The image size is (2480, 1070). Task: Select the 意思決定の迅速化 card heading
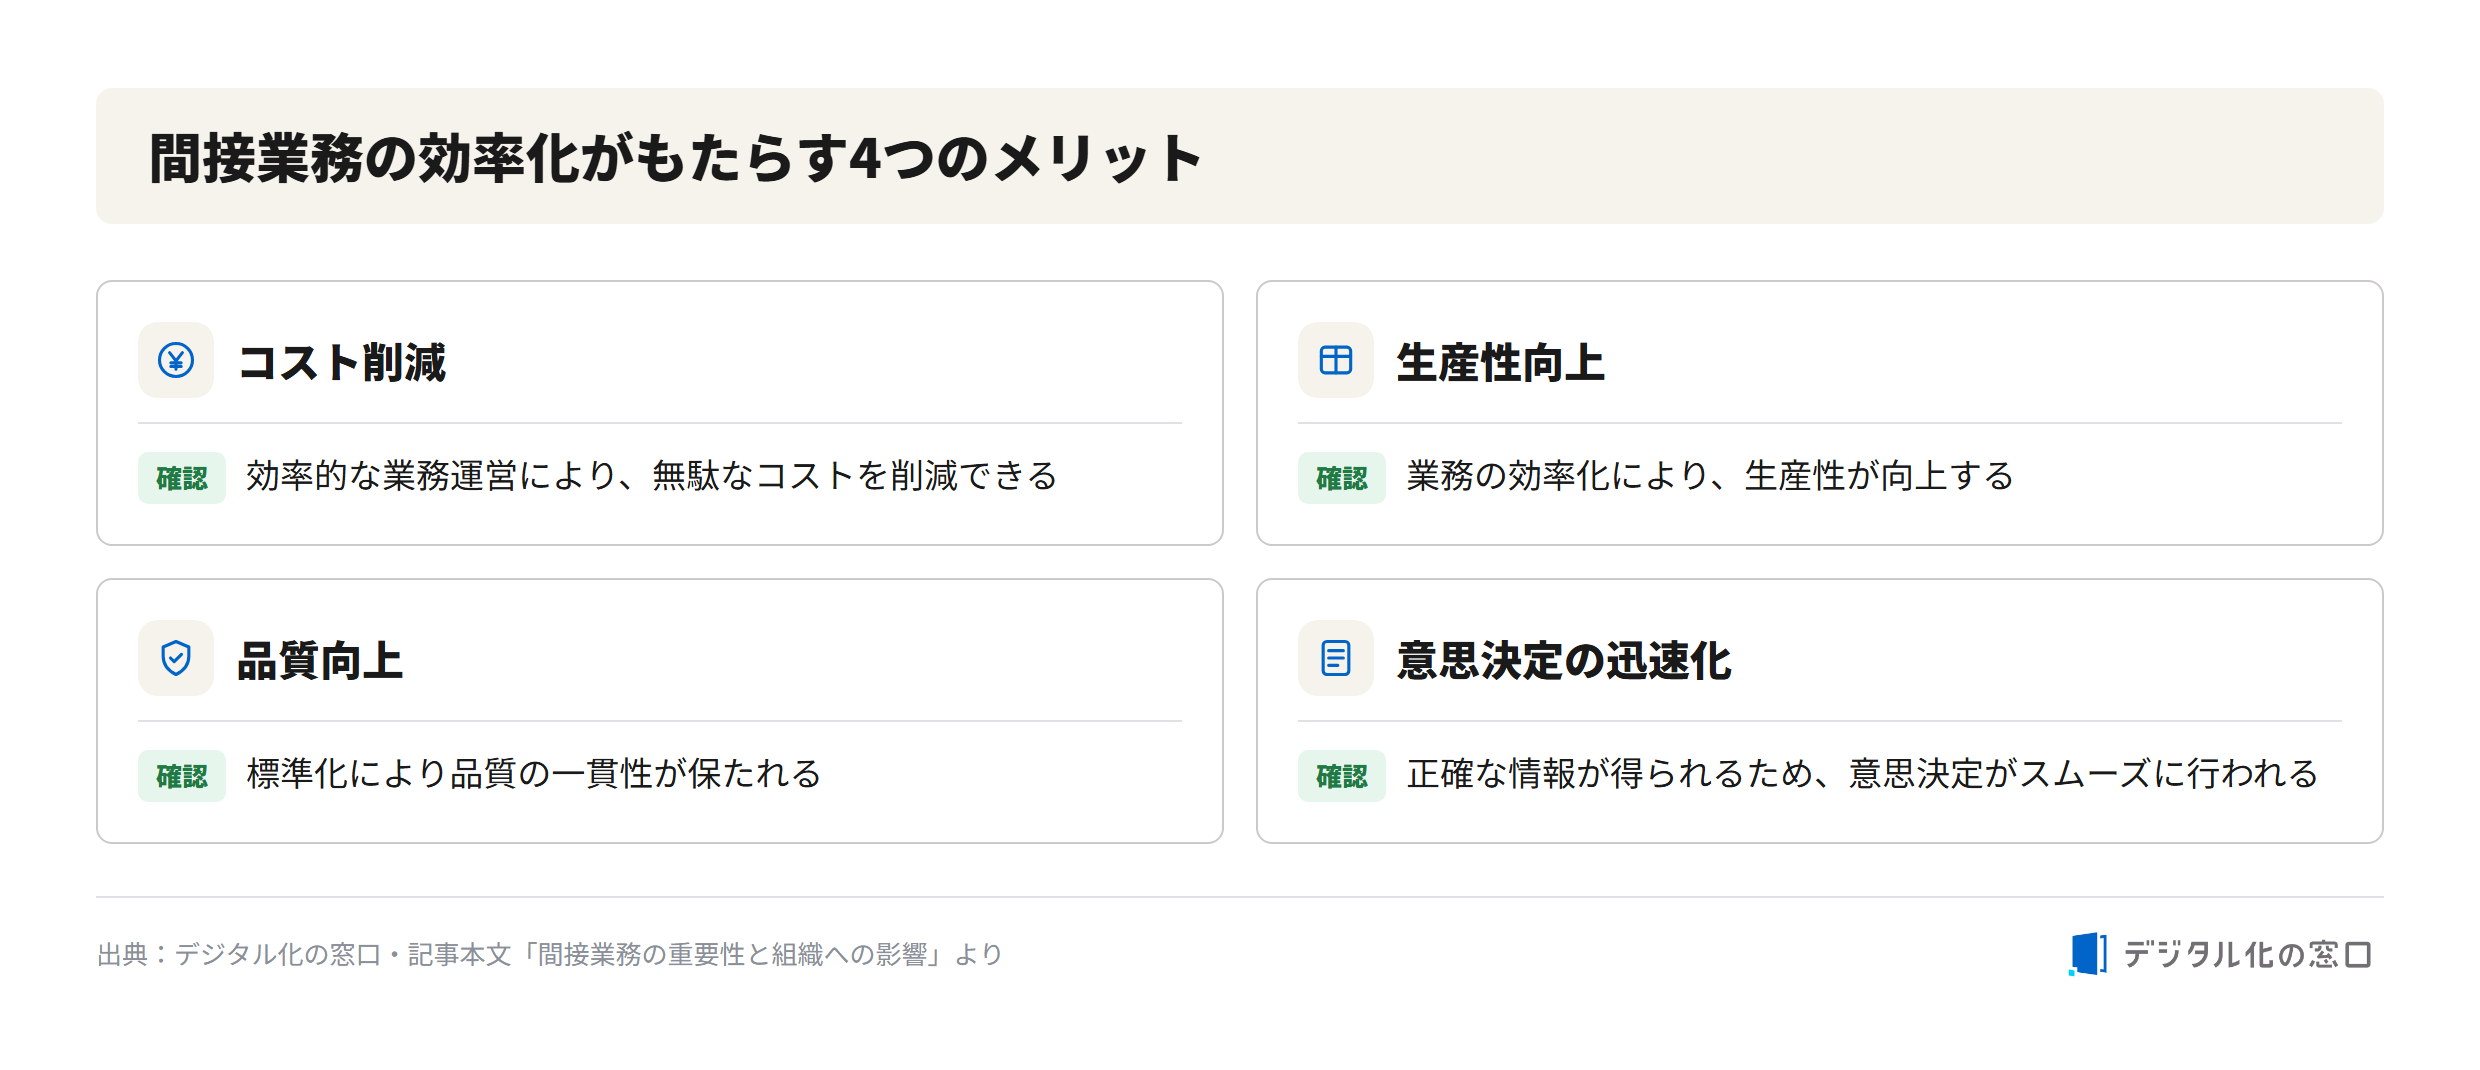pyautogui.click(x=1564, y=660)
